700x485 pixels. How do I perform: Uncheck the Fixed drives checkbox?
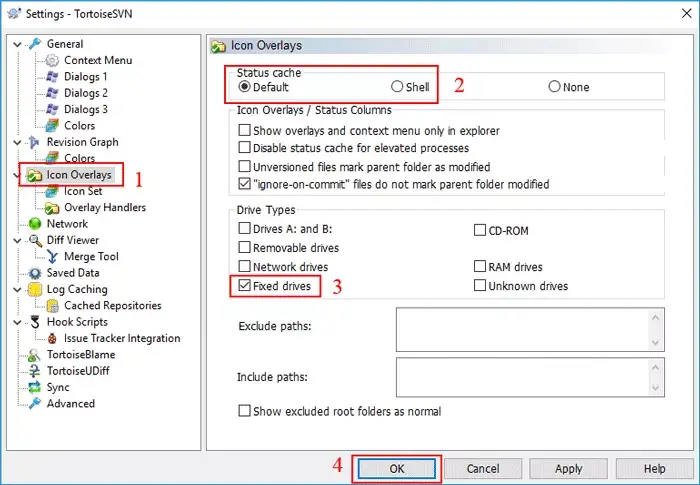[244, 285]
